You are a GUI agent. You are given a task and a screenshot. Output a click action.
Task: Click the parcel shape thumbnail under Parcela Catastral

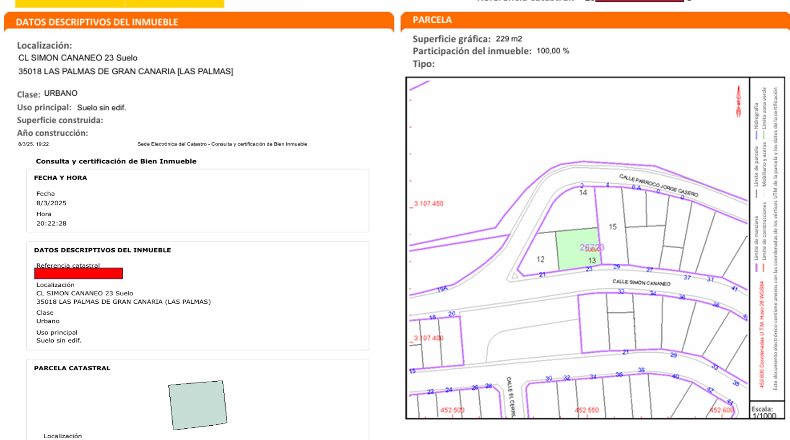click(x=198, y=405)
